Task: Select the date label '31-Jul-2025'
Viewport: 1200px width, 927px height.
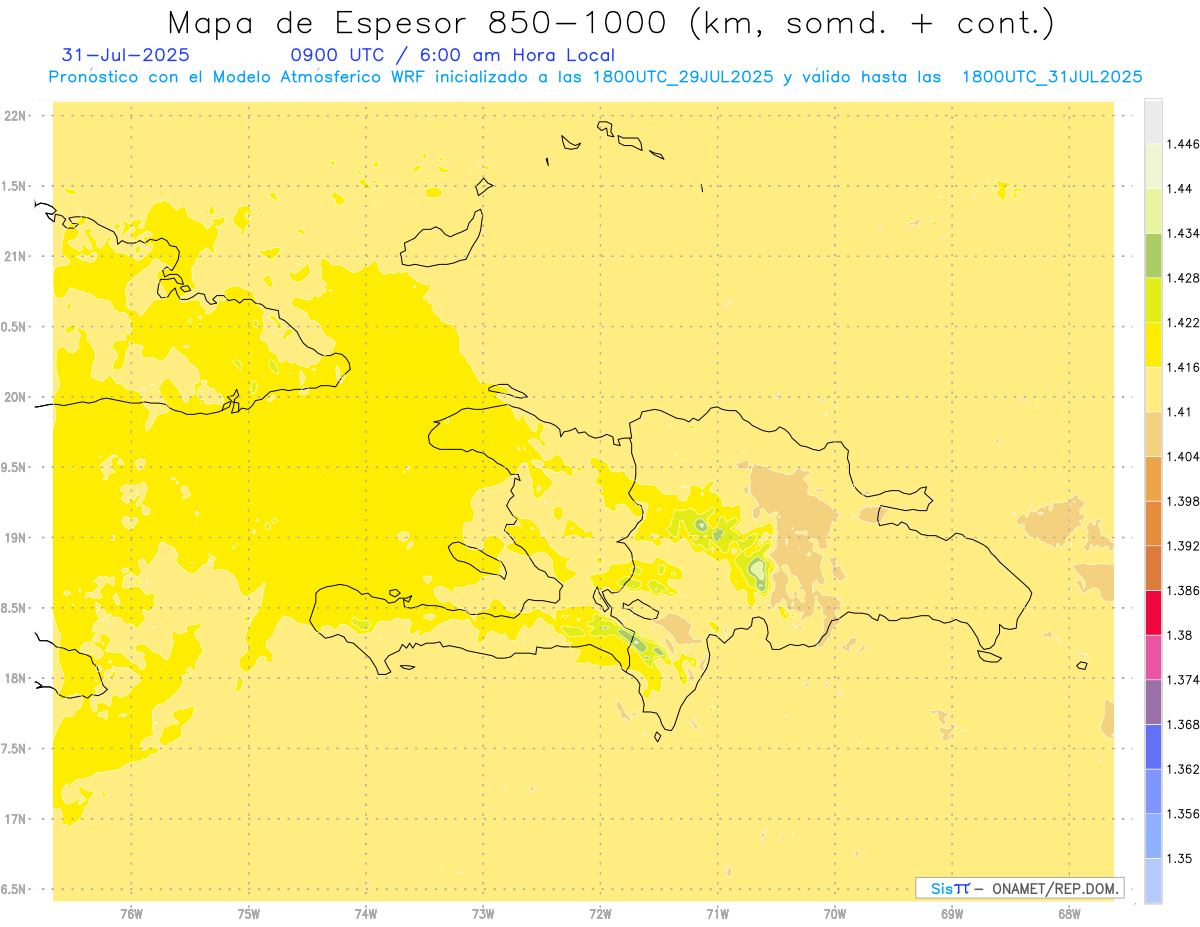Action: click(125, 55)
